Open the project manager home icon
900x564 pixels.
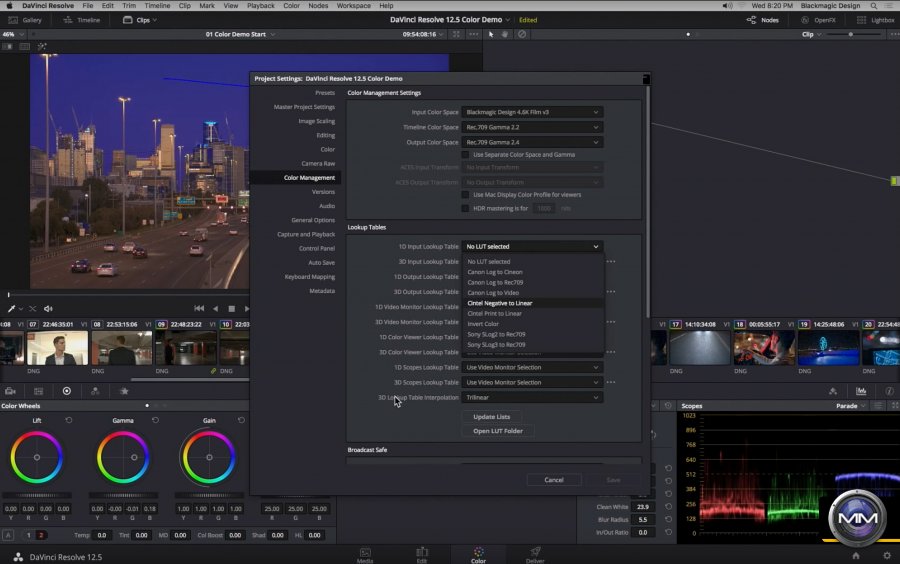856,555
